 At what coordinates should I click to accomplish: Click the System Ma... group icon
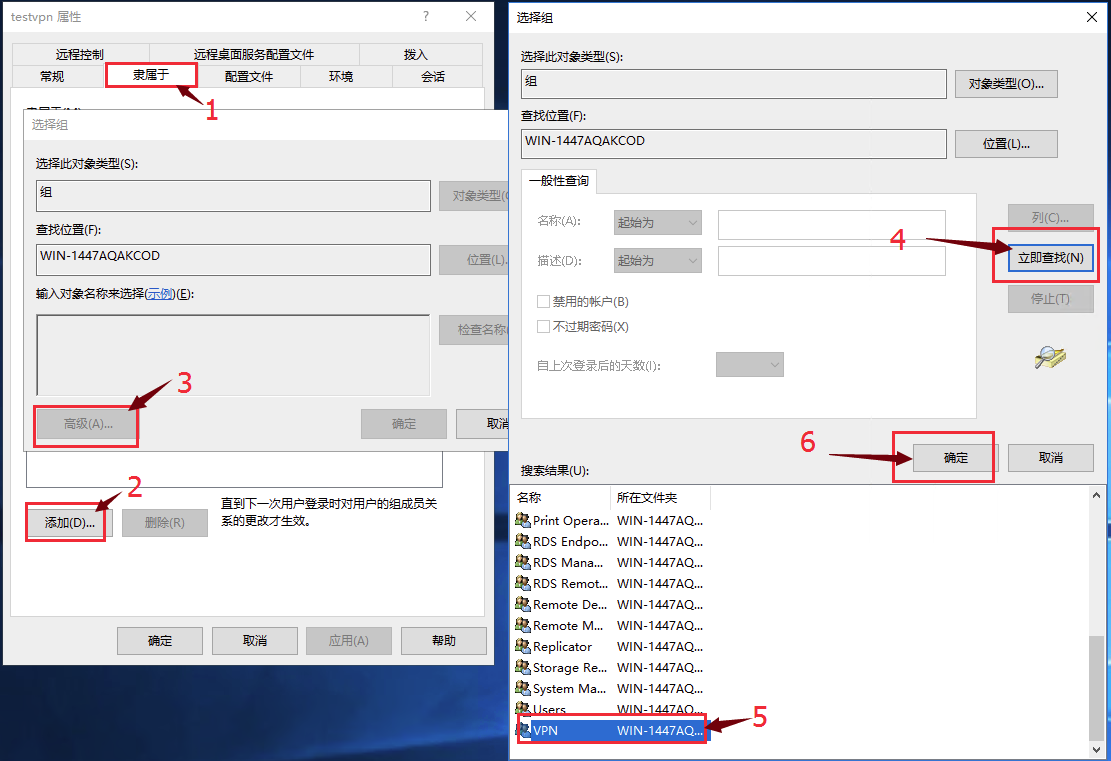[523, 688]
